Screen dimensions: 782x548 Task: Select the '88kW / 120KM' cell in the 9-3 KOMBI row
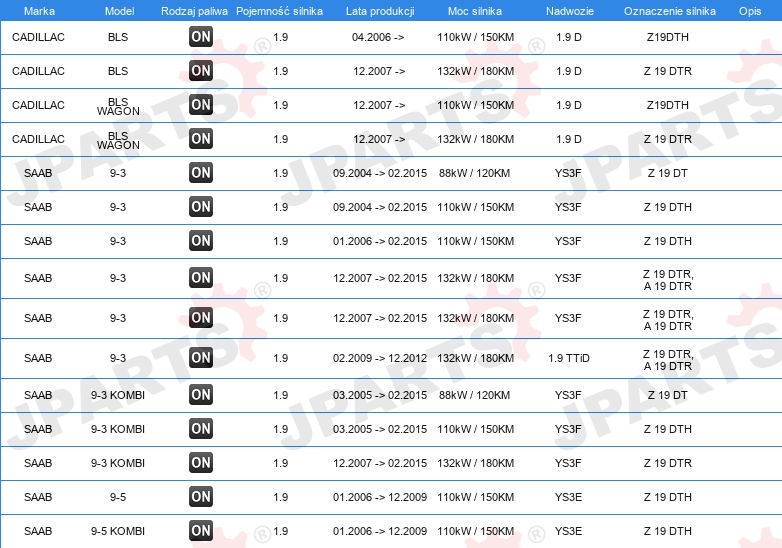[474, 395]
